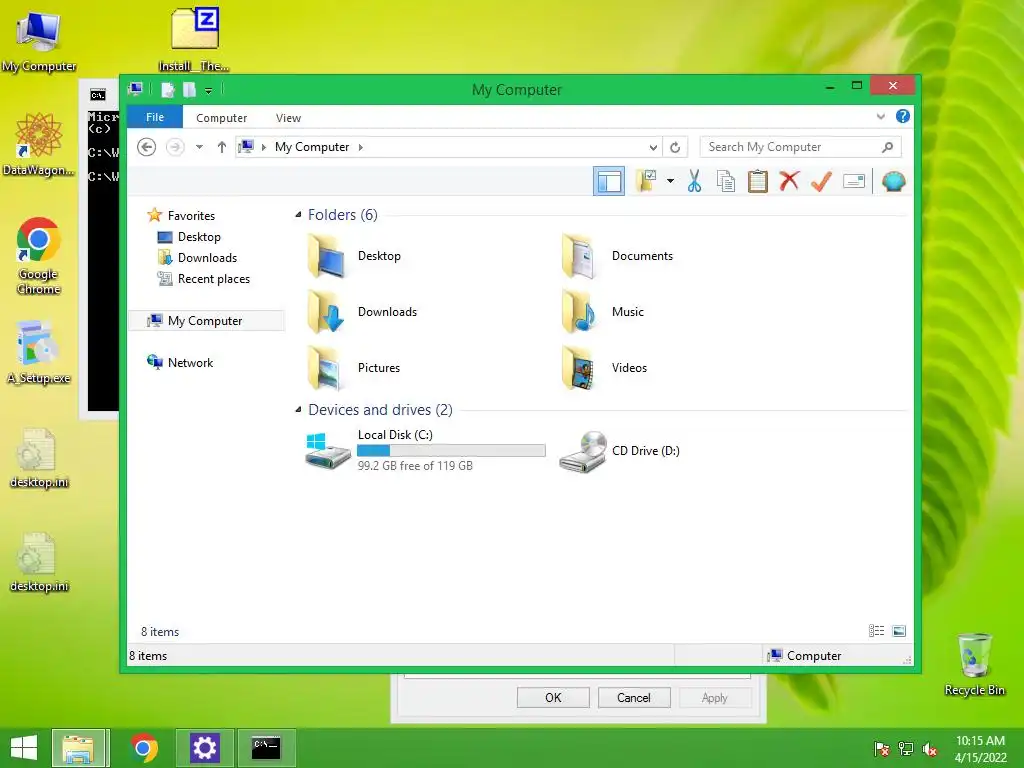This screenshot has width=1024, height=768.
Task: Select the Properties quick access icon
Action: [168, 90]
